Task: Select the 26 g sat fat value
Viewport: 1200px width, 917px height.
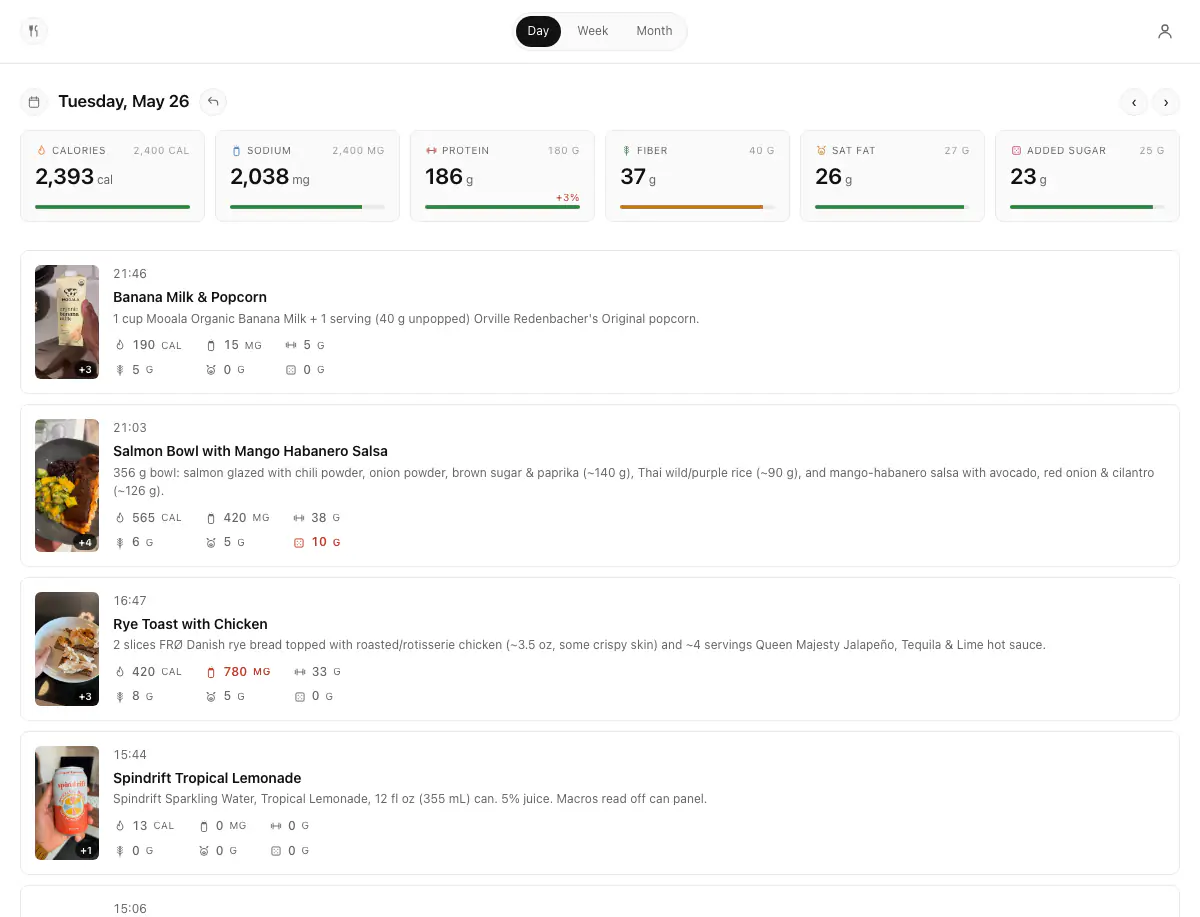Action: pyautogui.click(x=833, y=177)
